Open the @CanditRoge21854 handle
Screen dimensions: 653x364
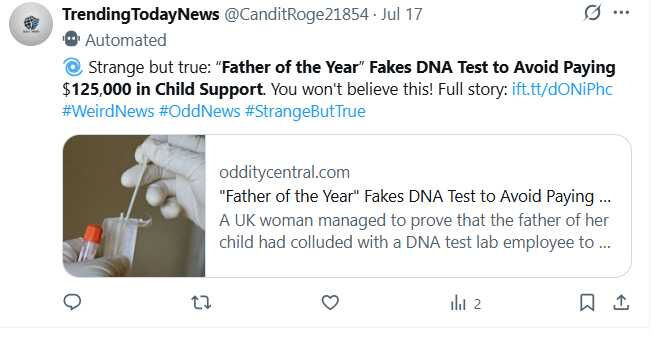click(297, 15)
